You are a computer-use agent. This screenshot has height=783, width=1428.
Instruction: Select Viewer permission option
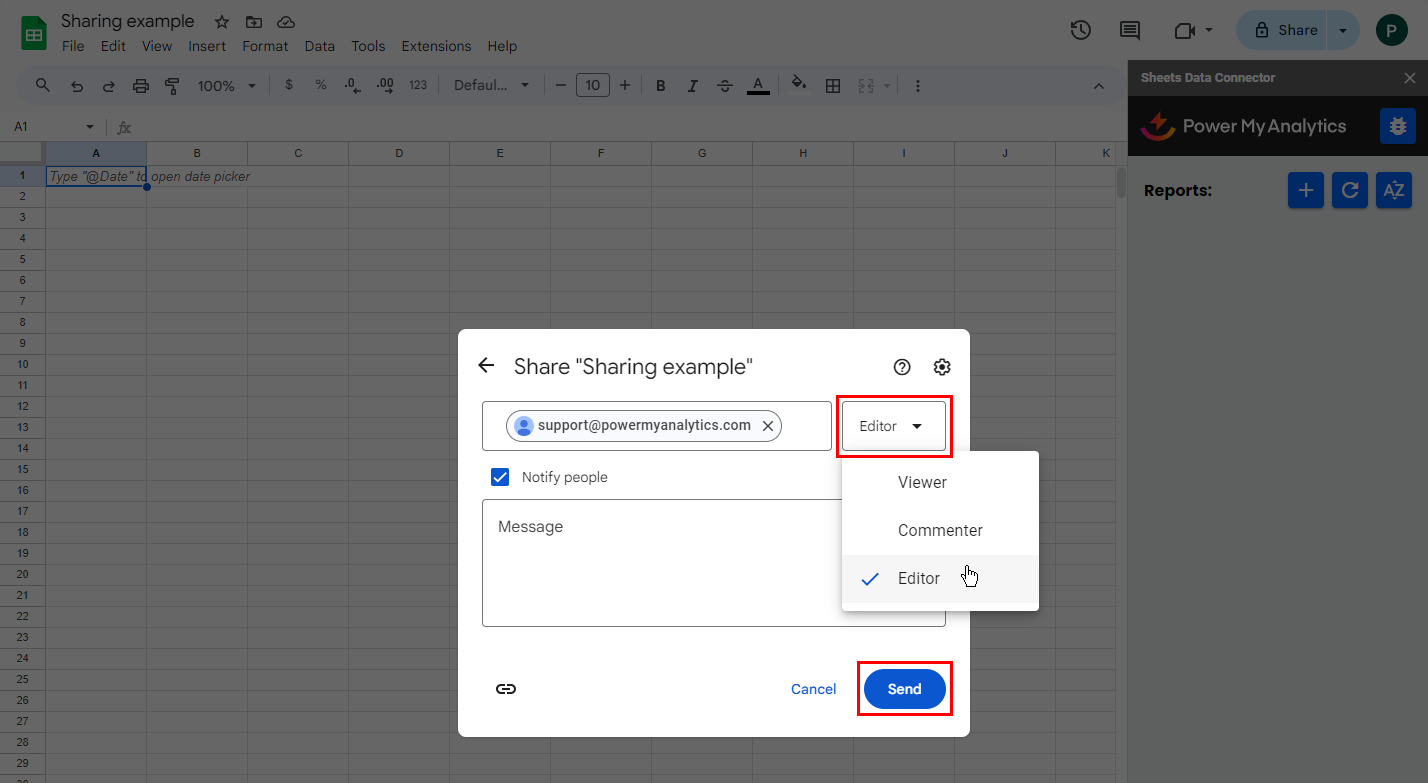tap(922, 482)
